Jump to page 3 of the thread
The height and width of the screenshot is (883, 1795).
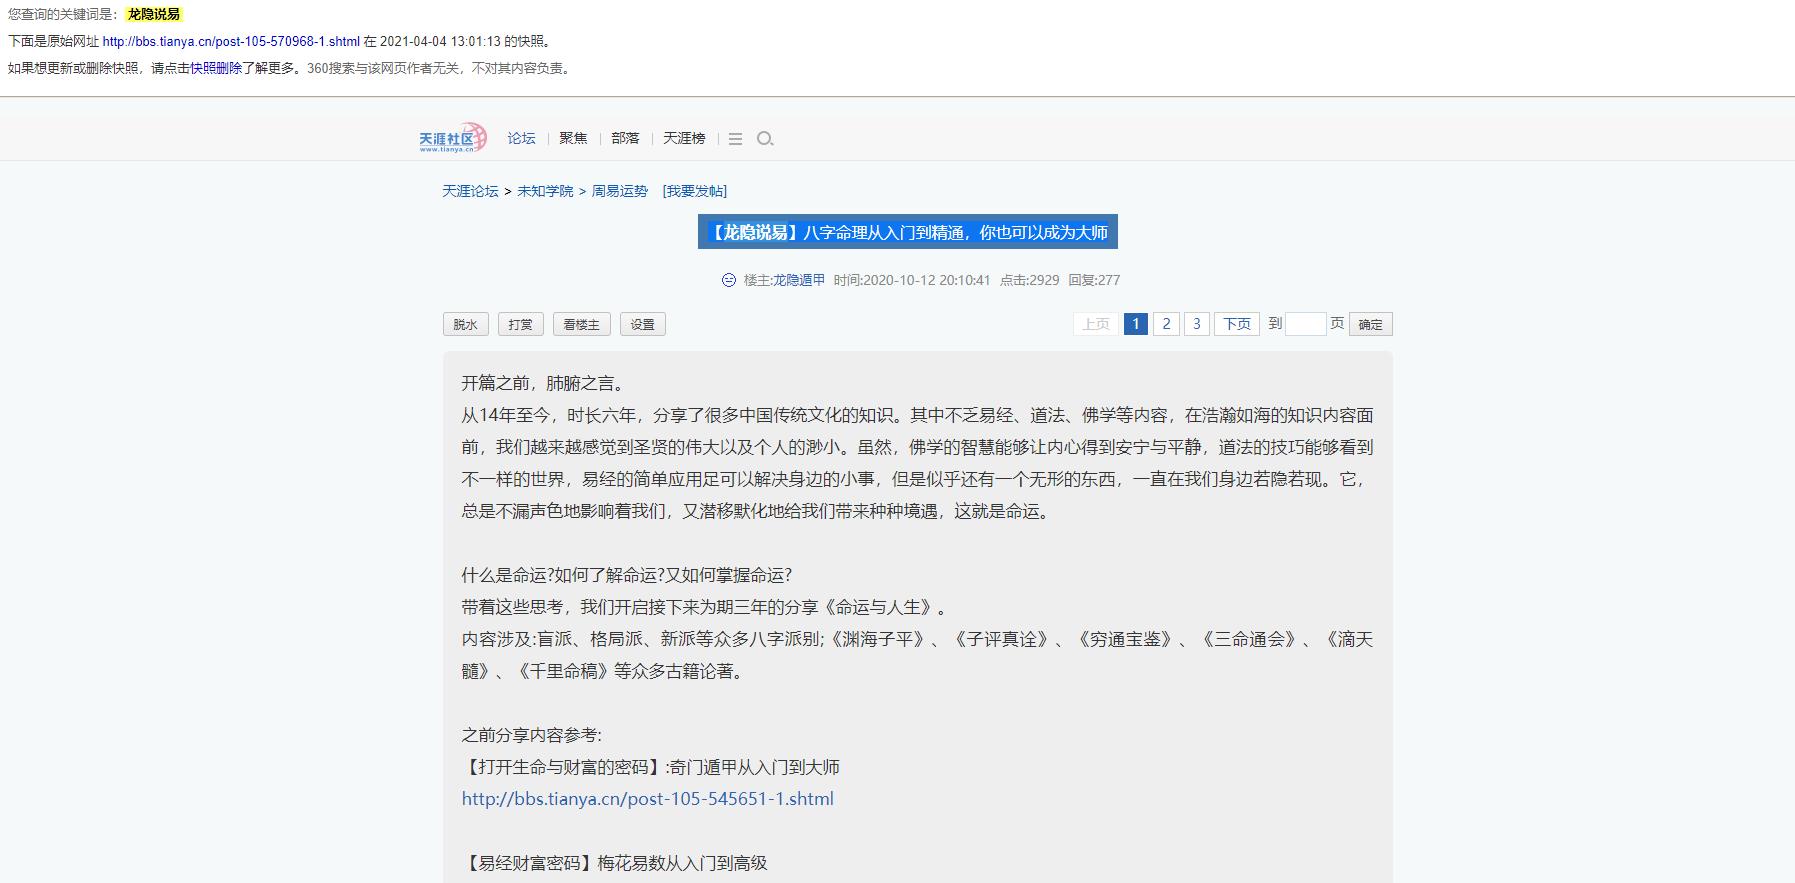(1196, 324)
